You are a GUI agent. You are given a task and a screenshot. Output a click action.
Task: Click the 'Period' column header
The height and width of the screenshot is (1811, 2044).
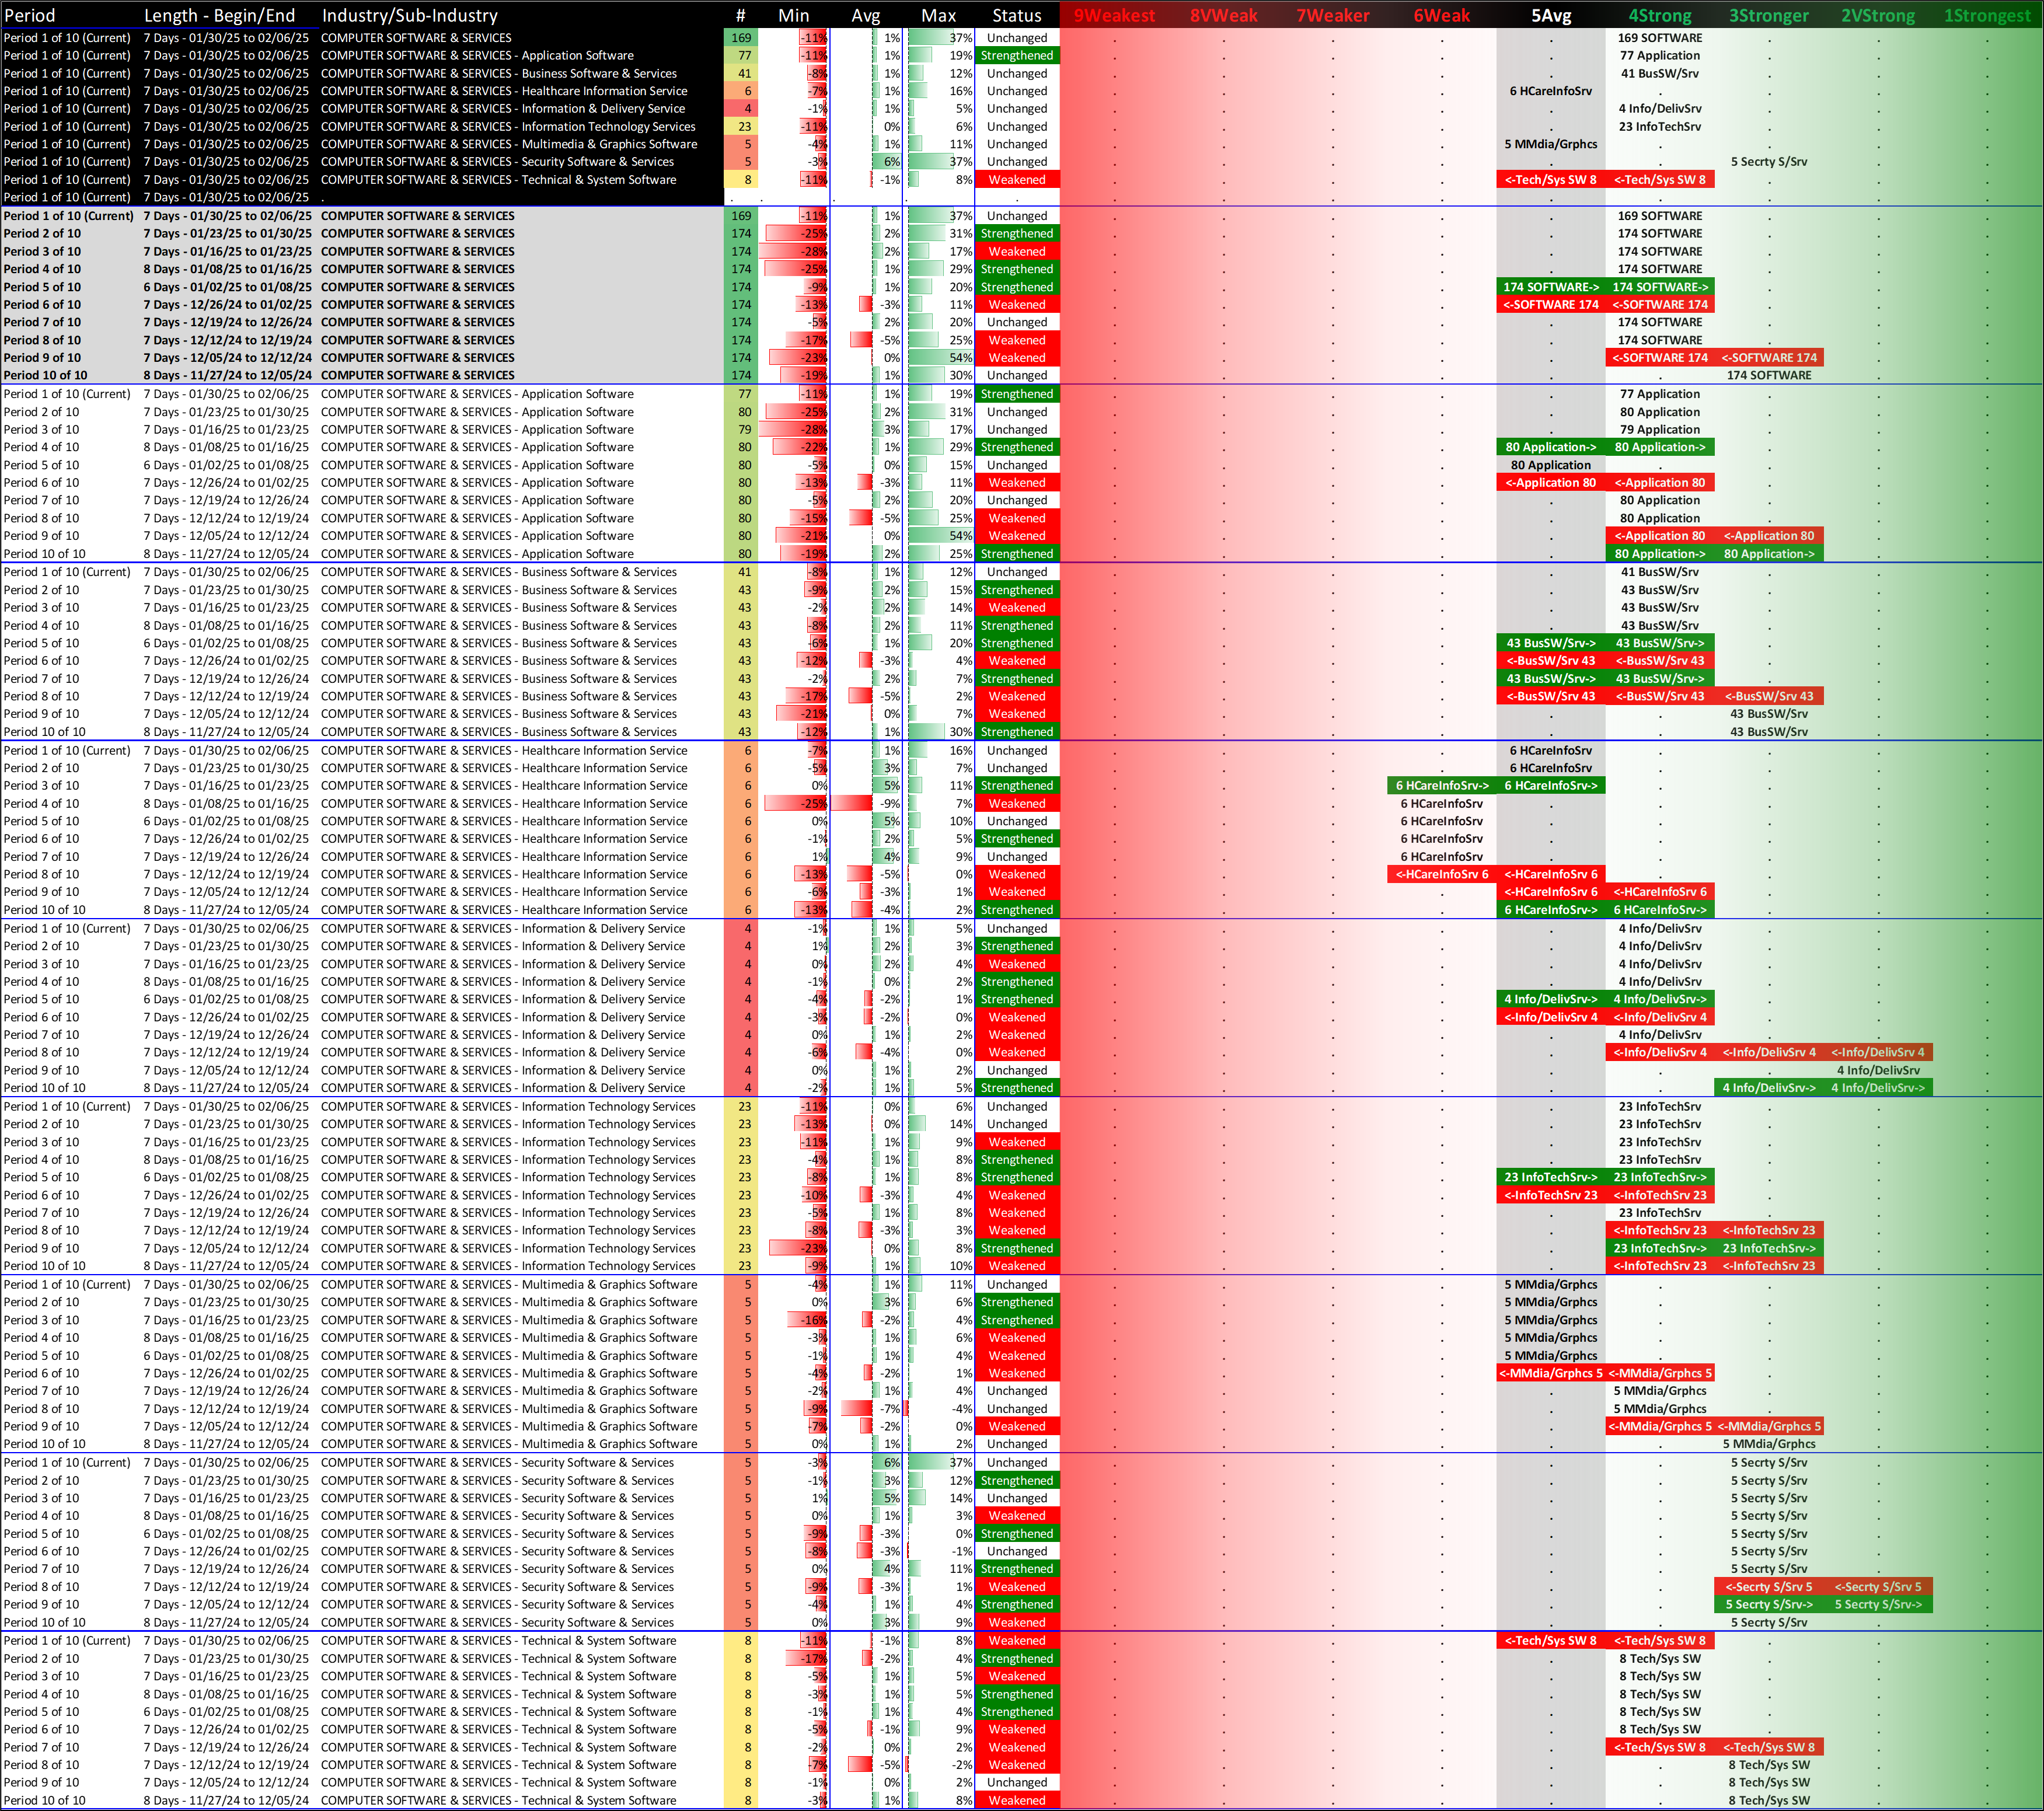(30, 15)
